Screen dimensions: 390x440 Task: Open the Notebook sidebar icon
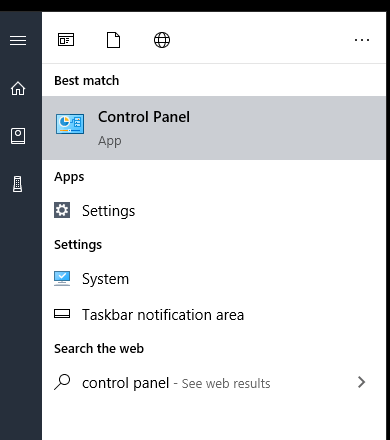pos(18,136)
